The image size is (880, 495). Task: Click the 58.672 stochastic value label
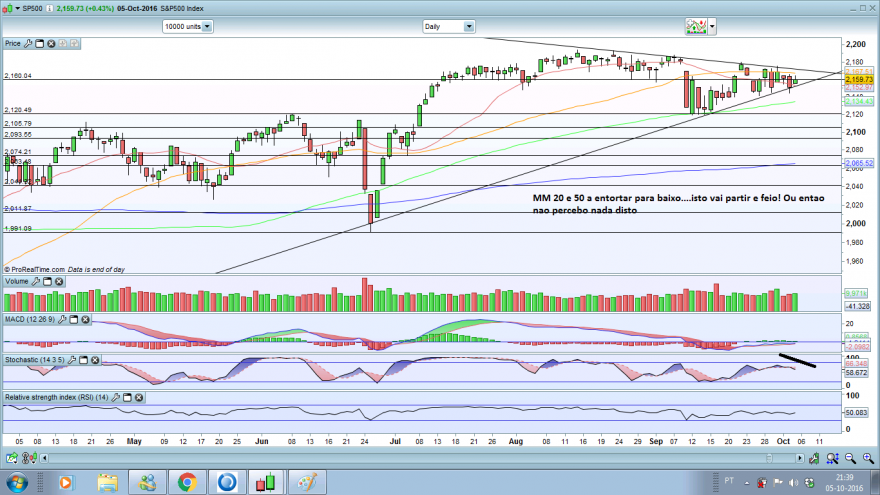[x=856, y=373]
